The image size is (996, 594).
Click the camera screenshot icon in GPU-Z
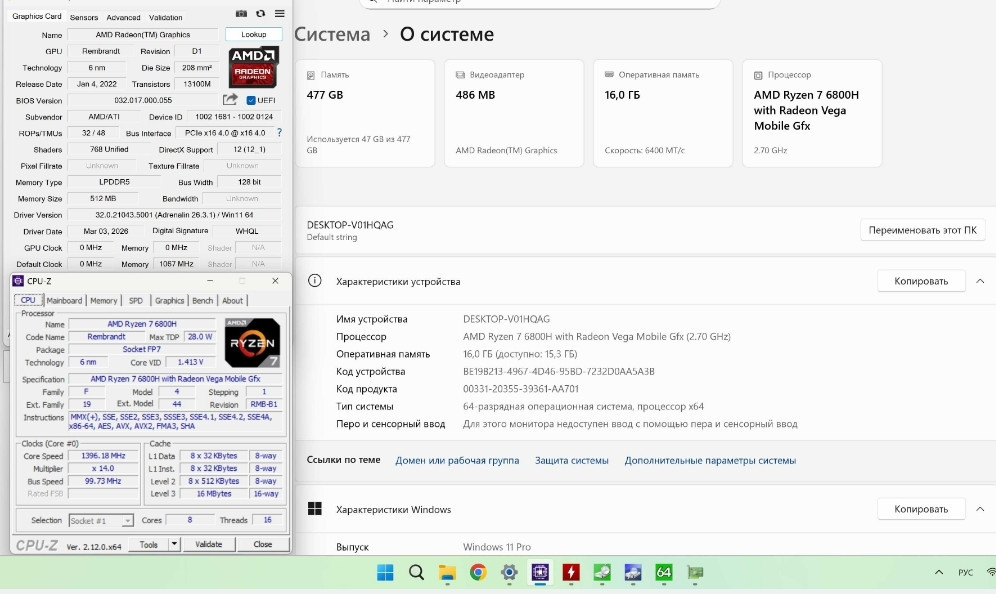[241, 13]
